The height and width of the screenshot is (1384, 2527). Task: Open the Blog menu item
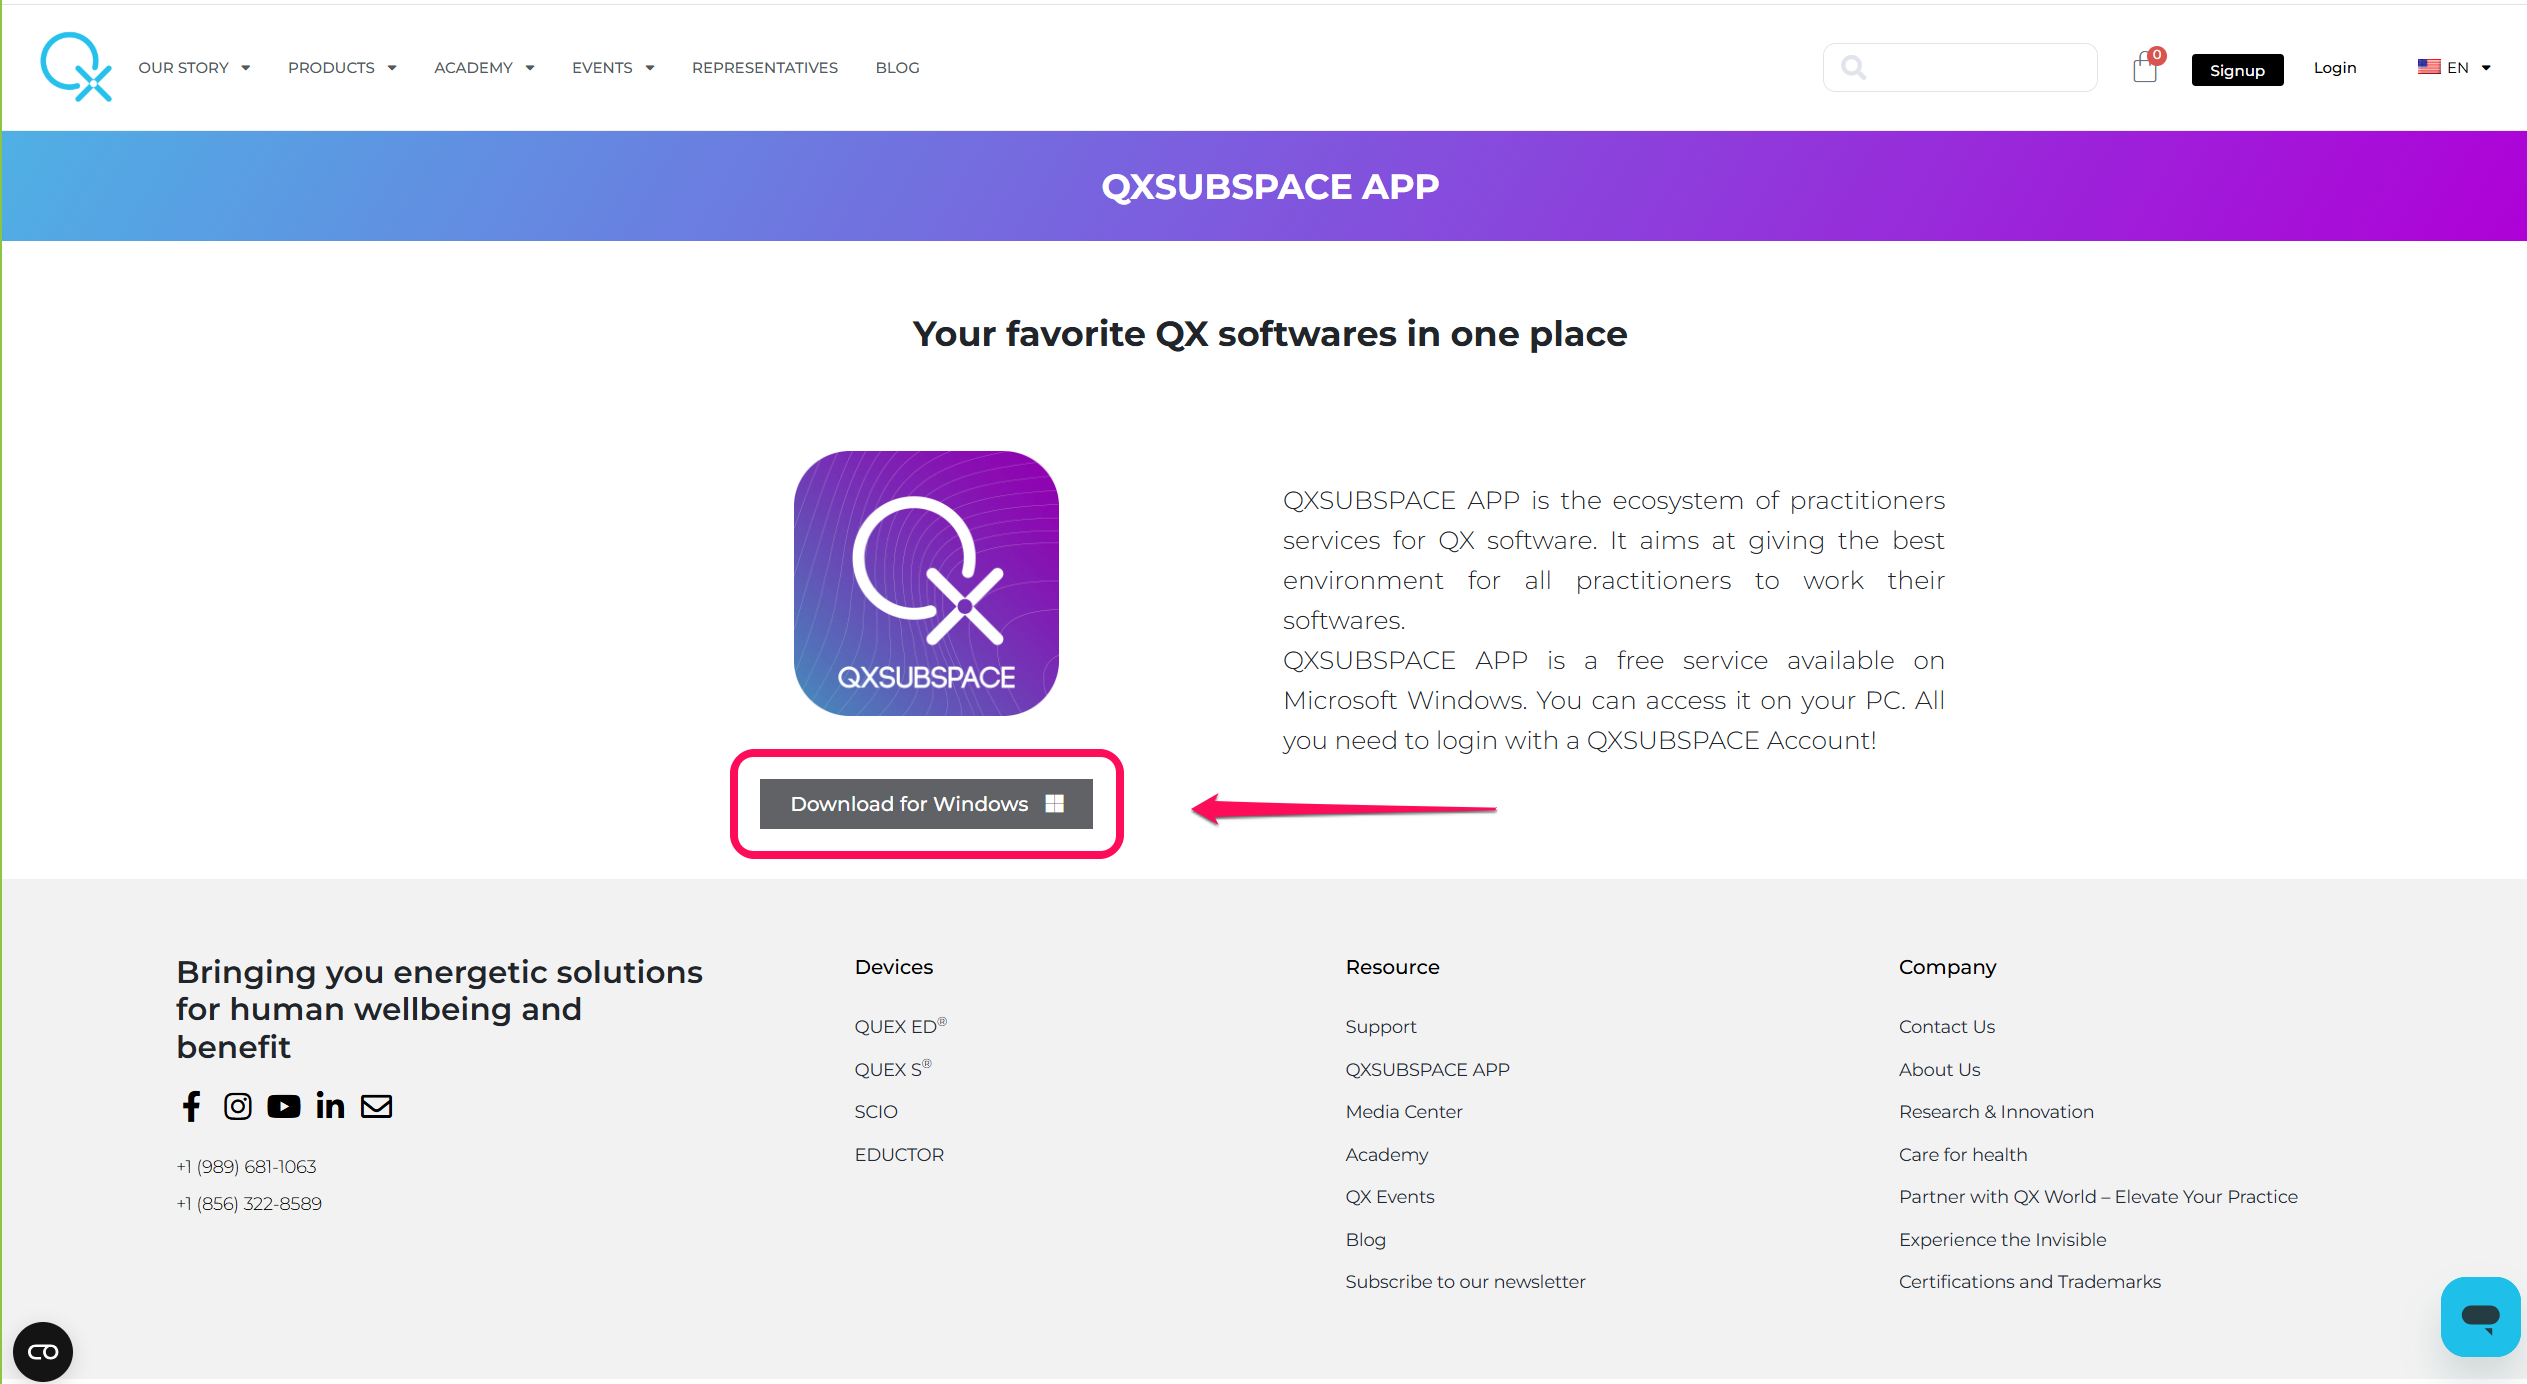[897, 68]
